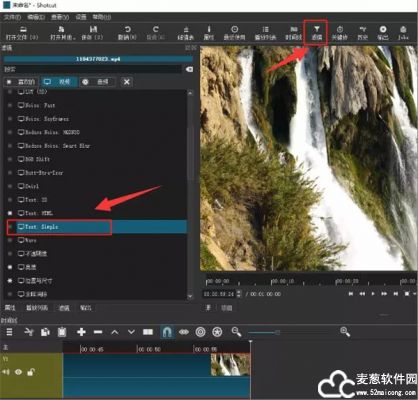Open the first menu in the menu bar
The height and width of the screenshot is (400, 418).
tap(12, 17)
